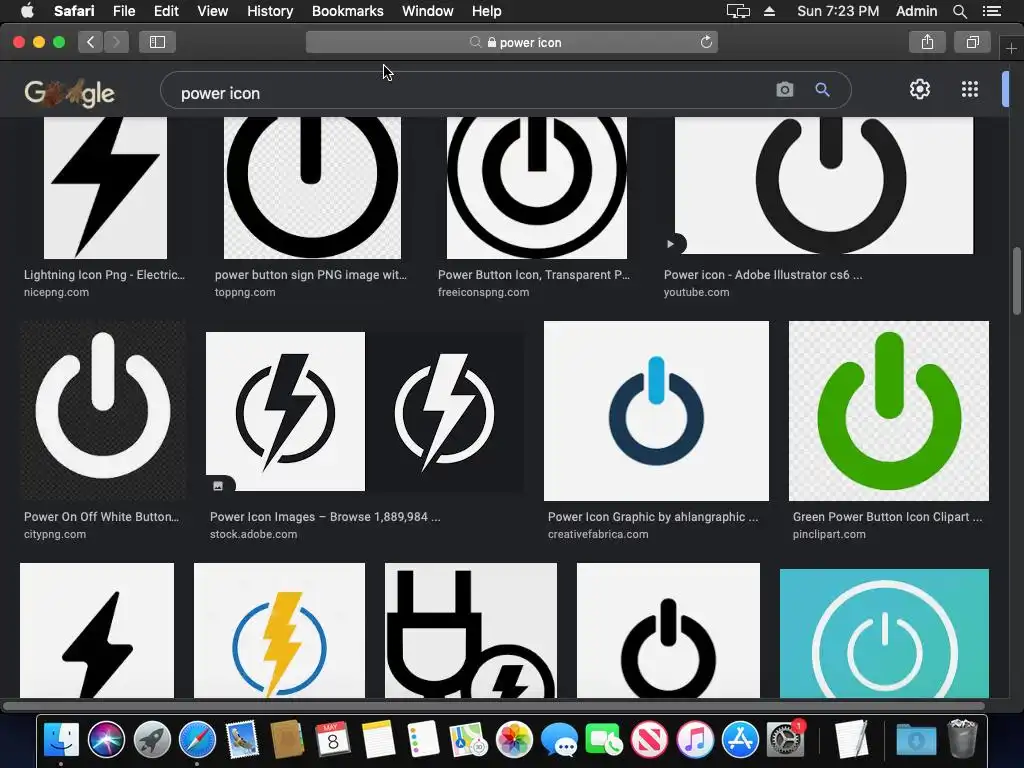Open the Admin user menu
This screenshot has width=1024, height=768.
point(916,11)
